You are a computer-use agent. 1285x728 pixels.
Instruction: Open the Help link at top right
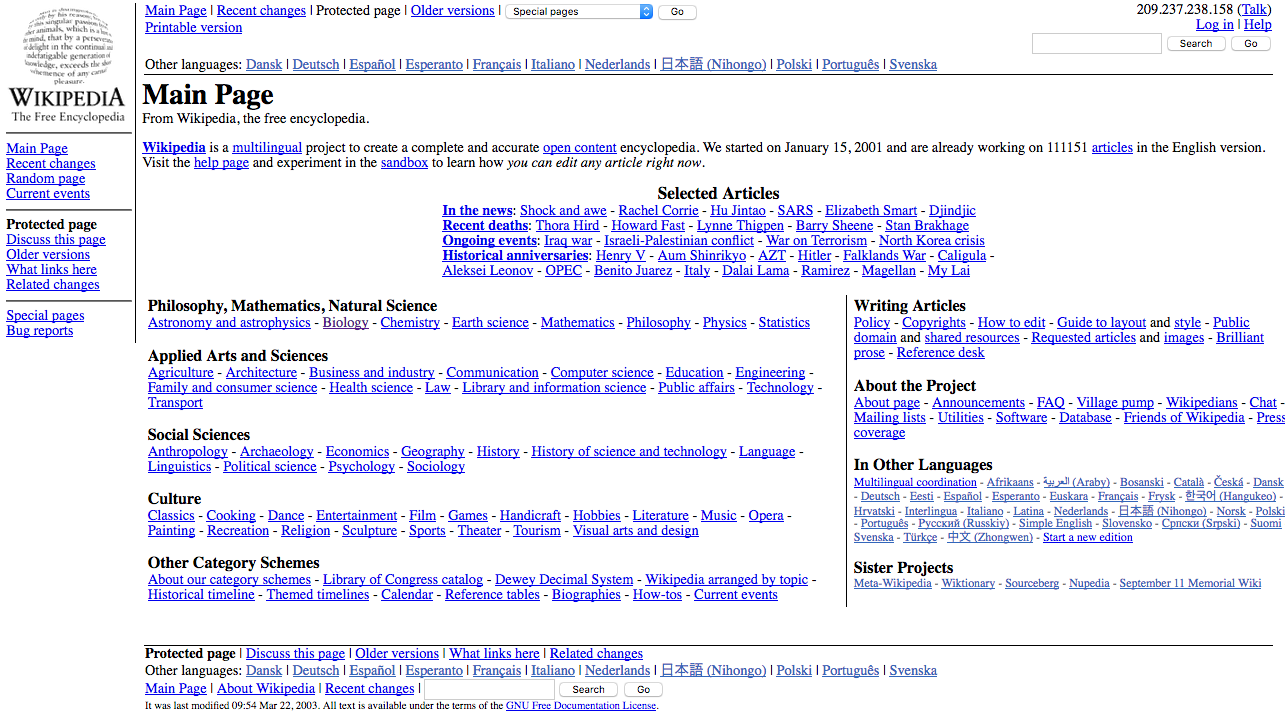pyautogui.click(x=1257, y=25)
